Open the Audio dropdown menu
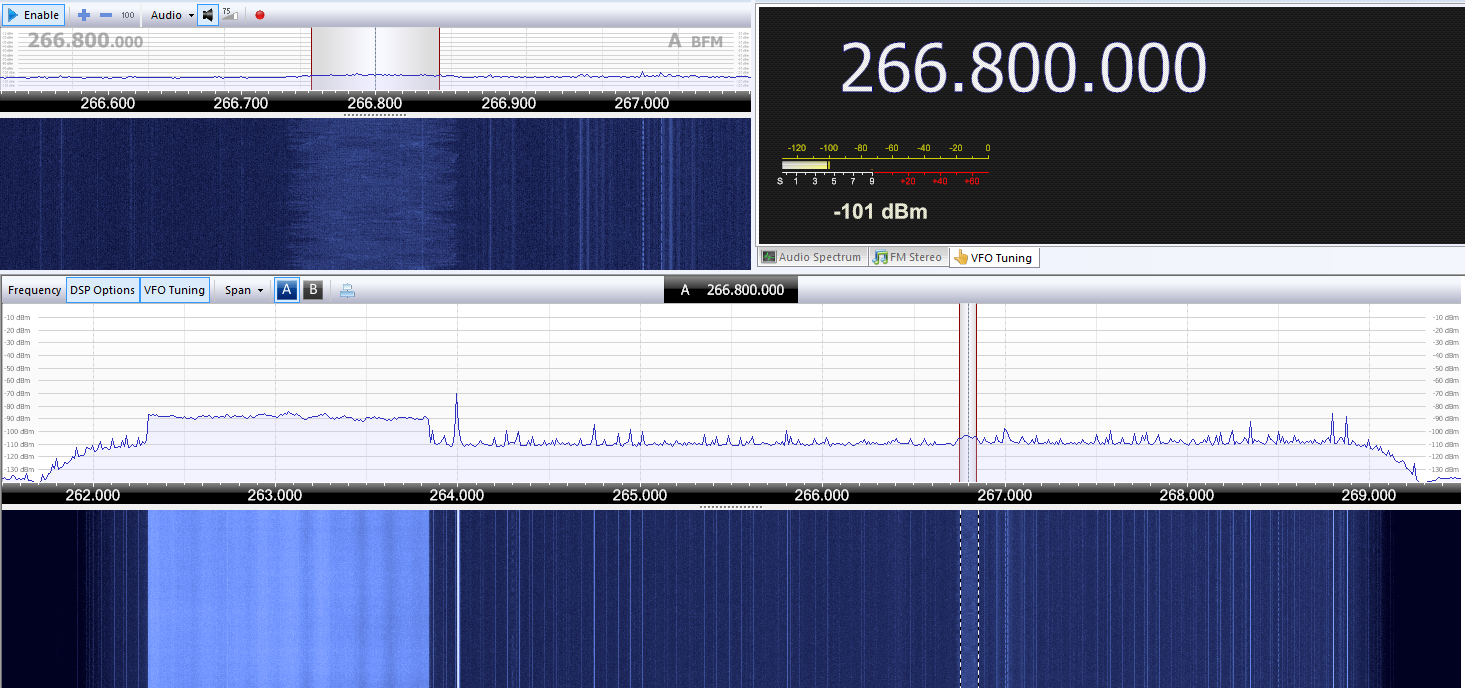 click(x=172, y=15)
